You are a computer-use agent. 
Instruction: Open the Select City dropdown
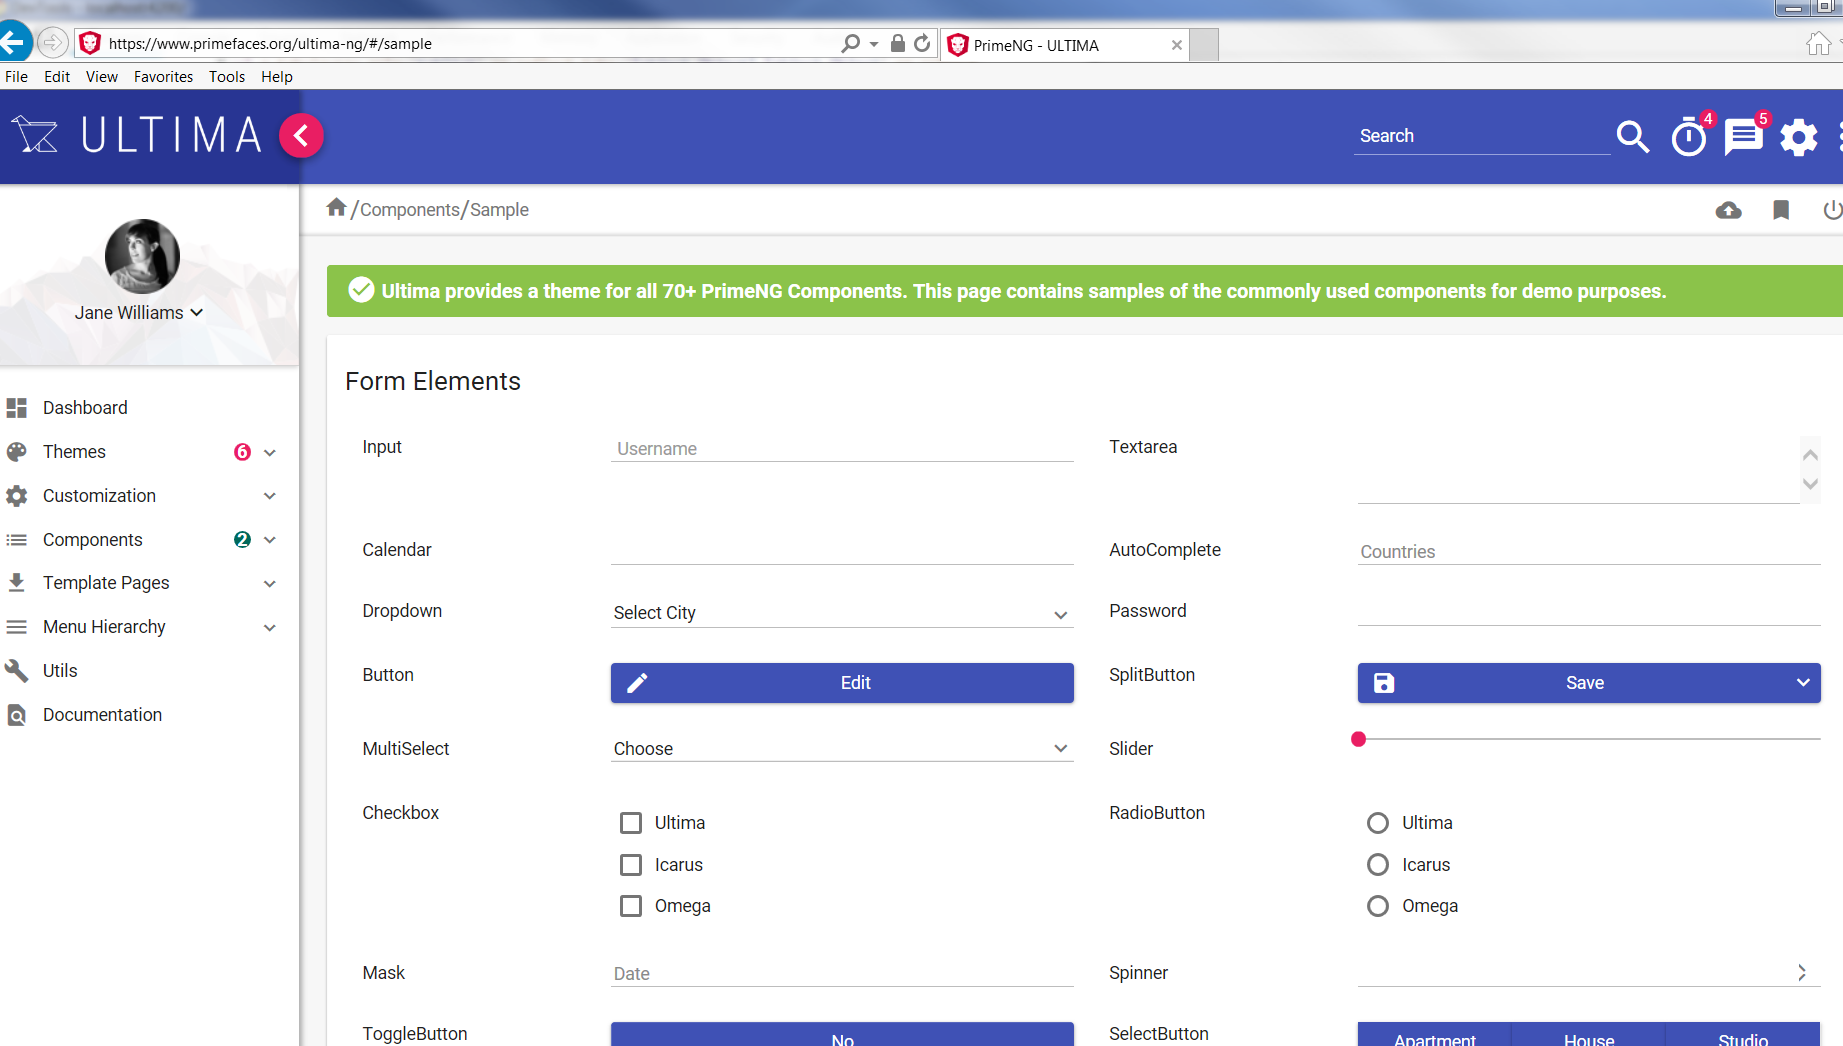click(842, 613)
